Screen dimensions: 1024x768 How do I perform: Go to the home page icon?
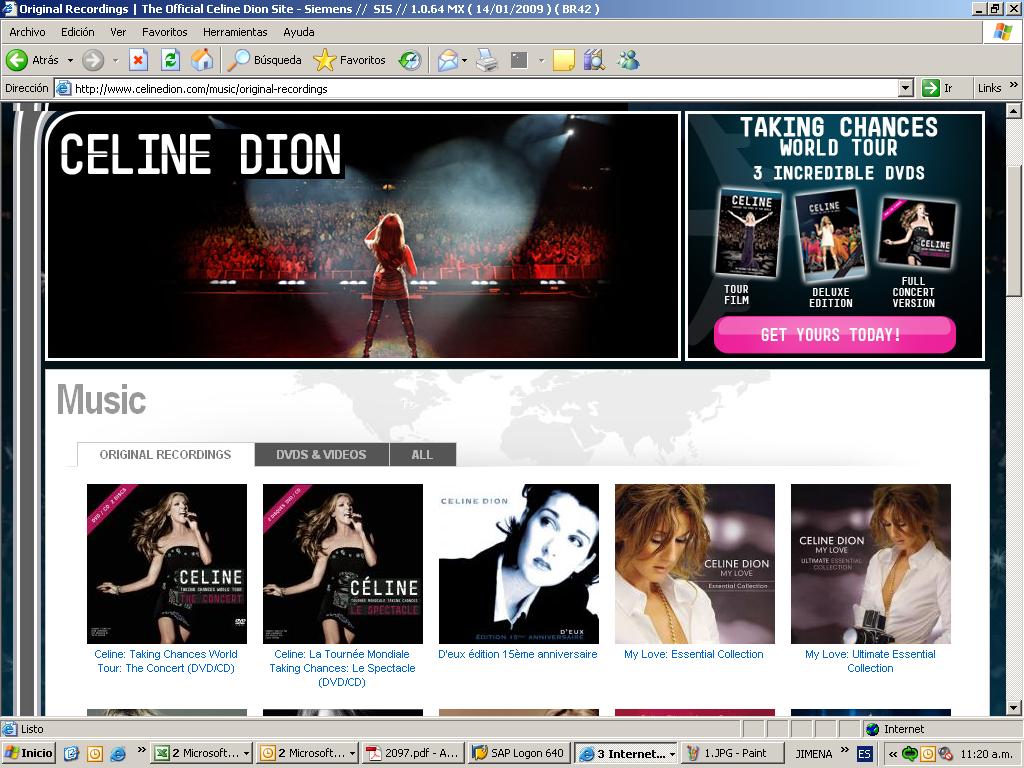[x=202, y=60]
